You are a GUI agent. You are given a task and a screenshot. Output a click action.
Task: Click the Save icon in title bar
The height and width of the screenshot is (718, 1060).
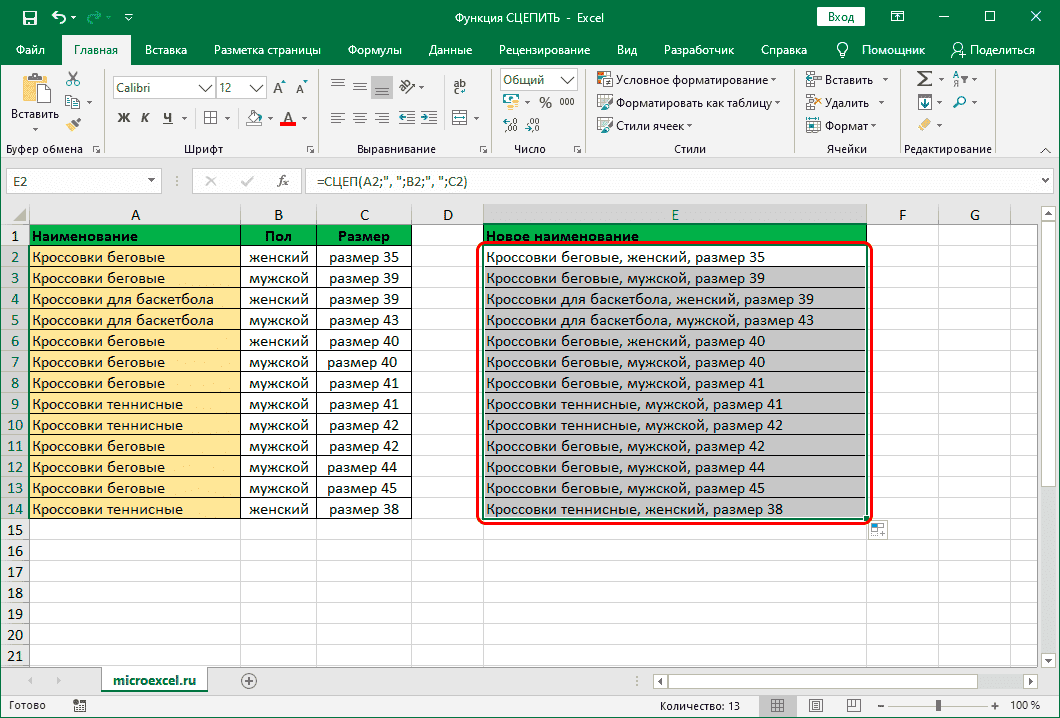[29, 17]
